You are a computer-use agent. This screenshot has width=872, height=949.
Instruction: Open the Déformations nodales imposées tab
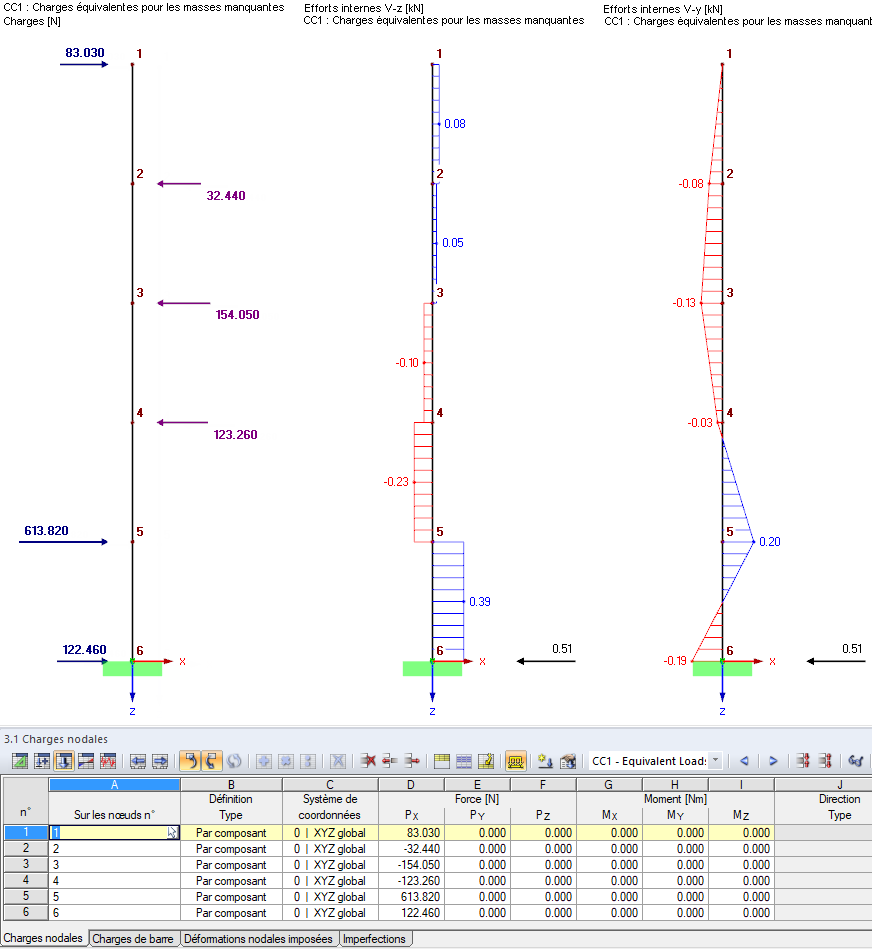pyautogui.click(x=258, y=939)
